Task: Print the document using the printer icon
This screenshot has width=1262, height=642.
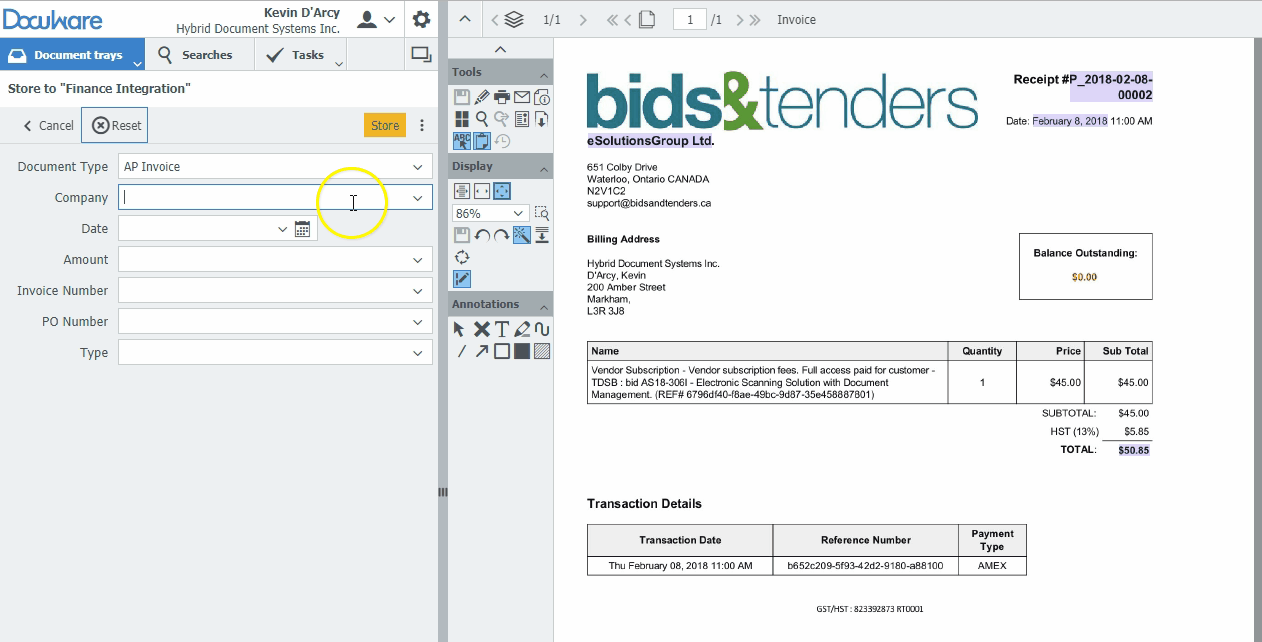Action: 502,97
